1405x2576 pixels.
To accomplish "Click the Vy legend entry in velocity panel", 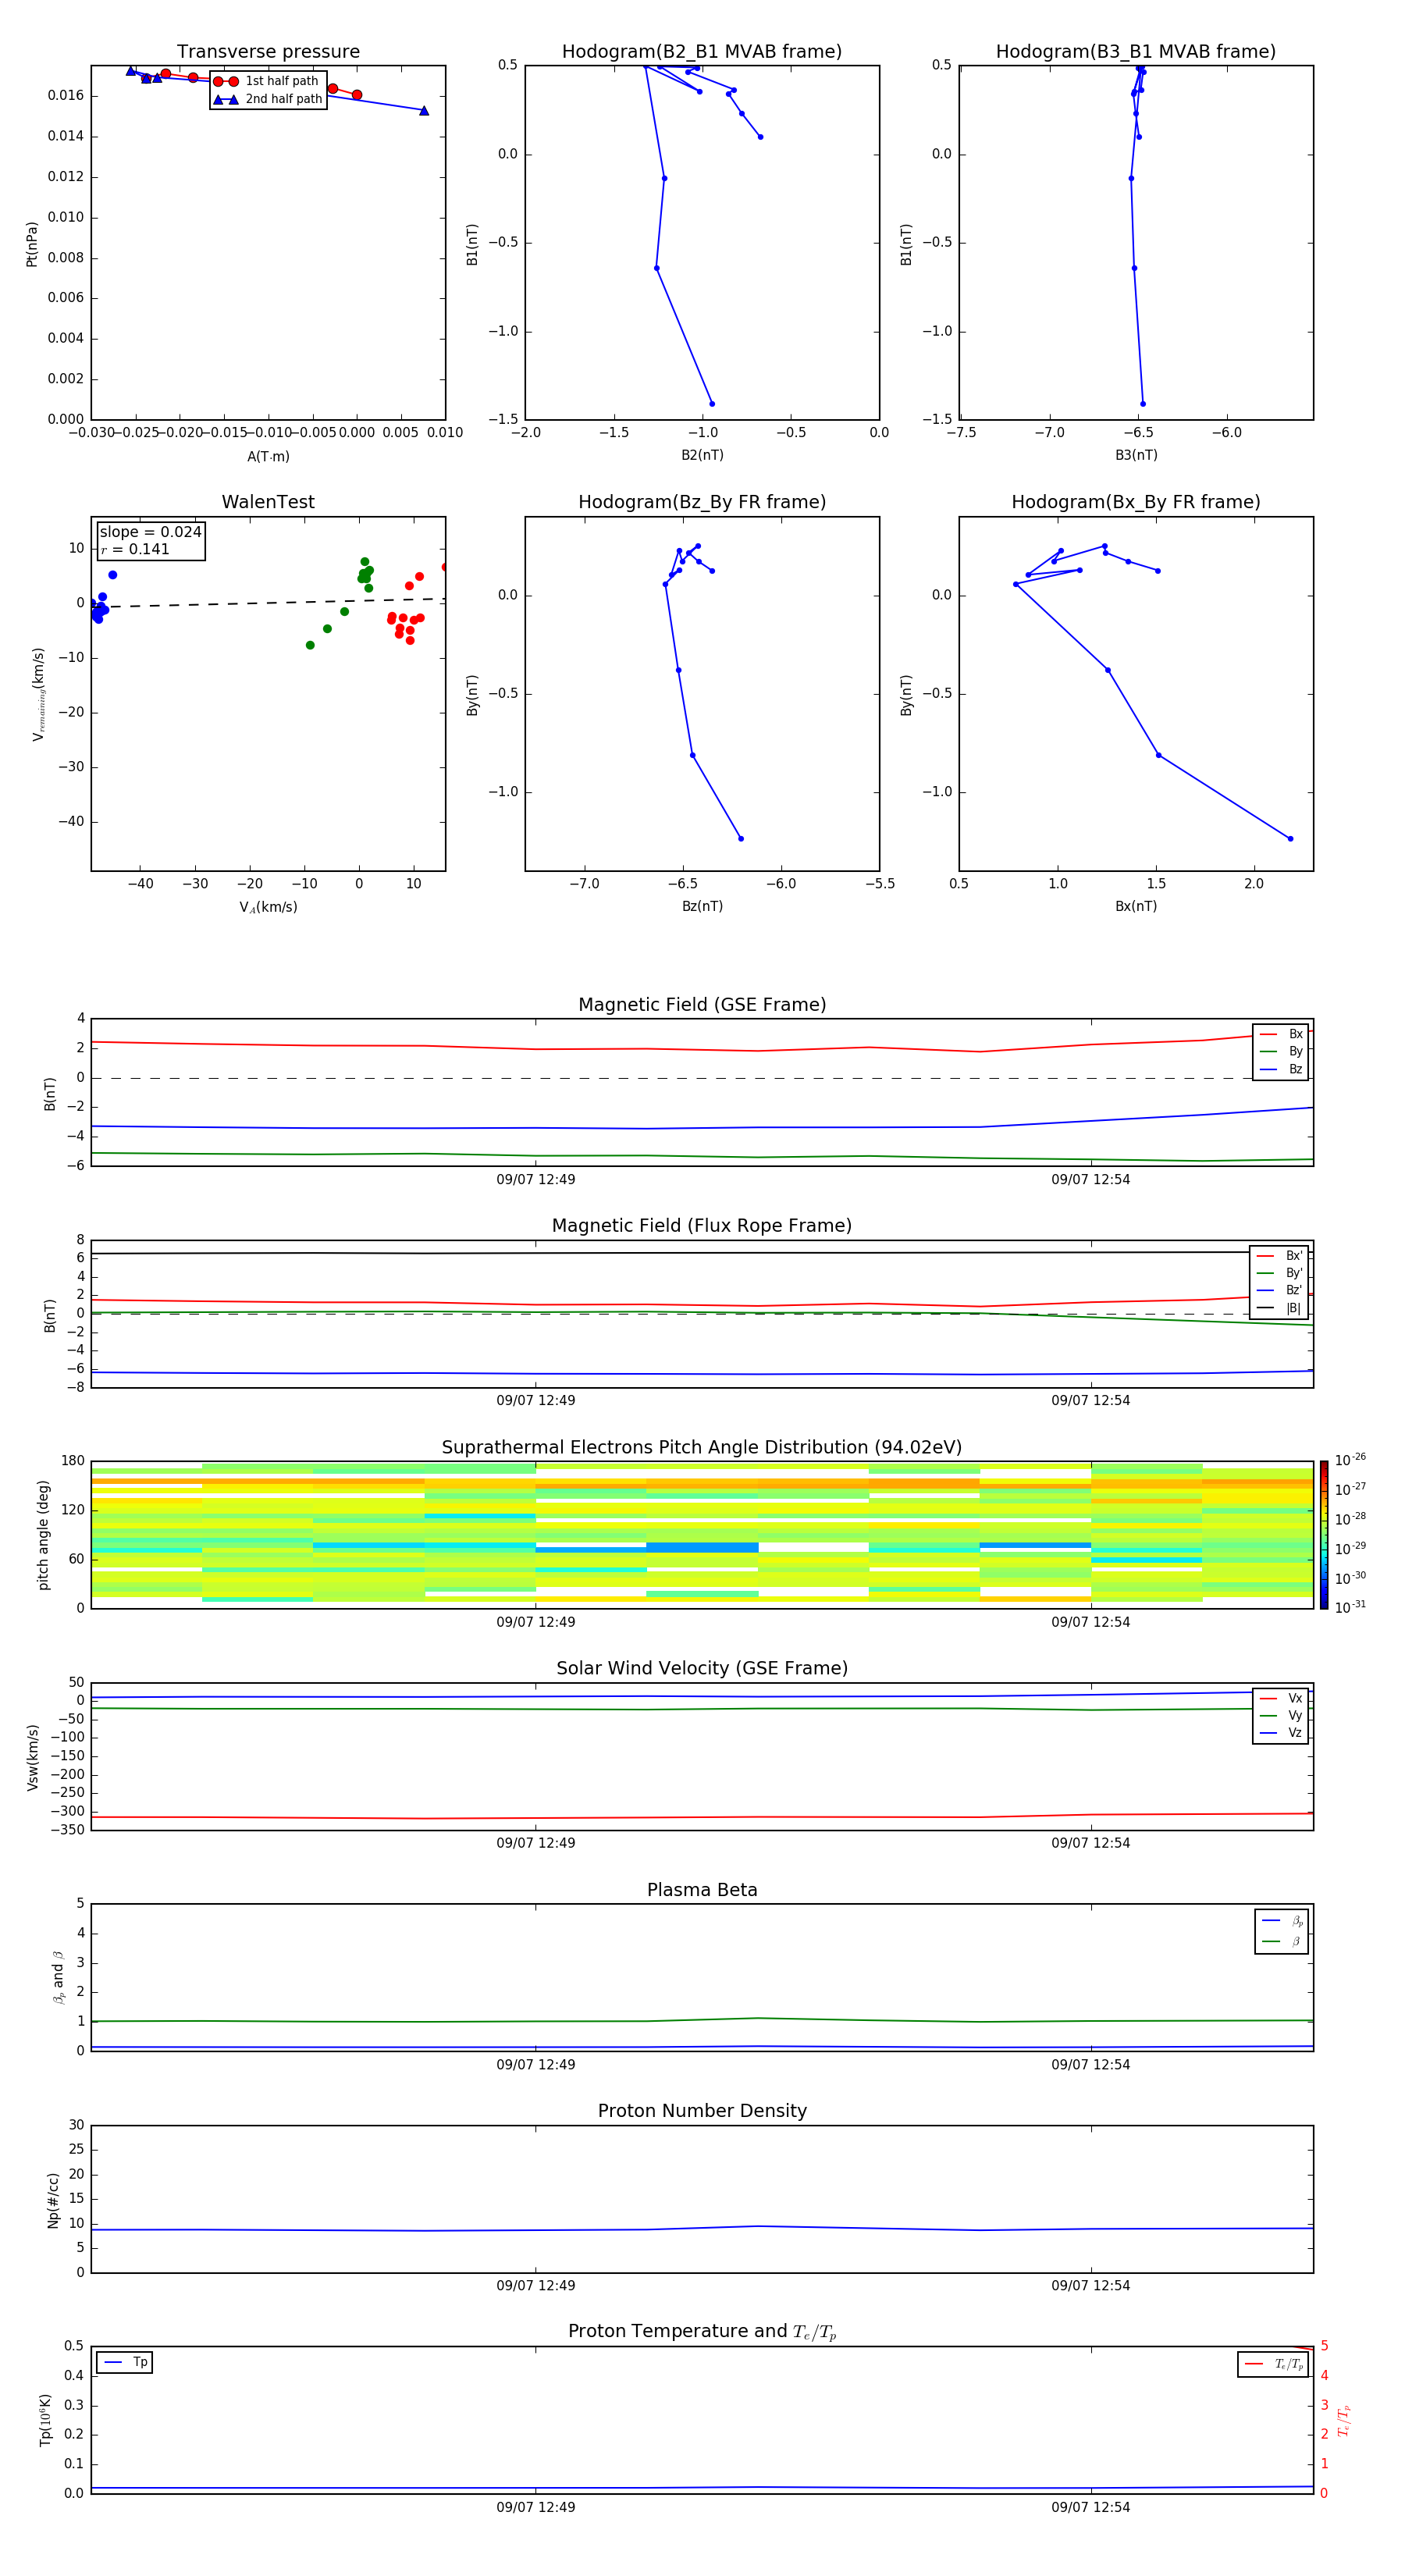I will tap(1281, 1715).
